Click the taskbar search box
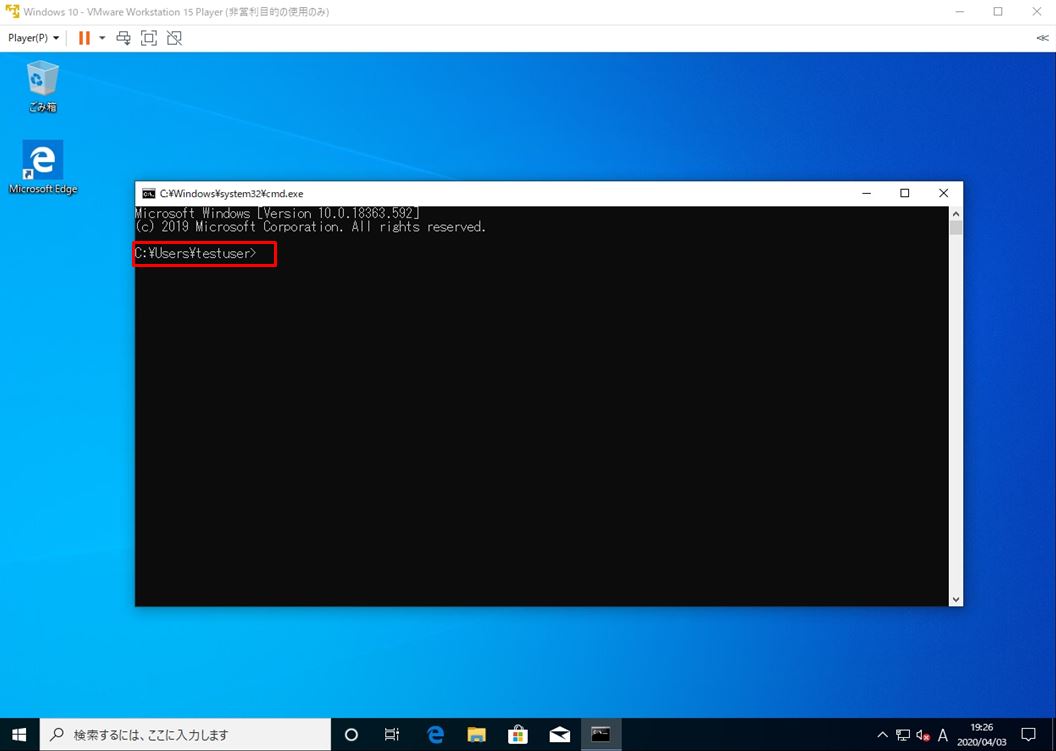Image resolution: width=1056 pixels, height=751 pixels. coord(185,734)
